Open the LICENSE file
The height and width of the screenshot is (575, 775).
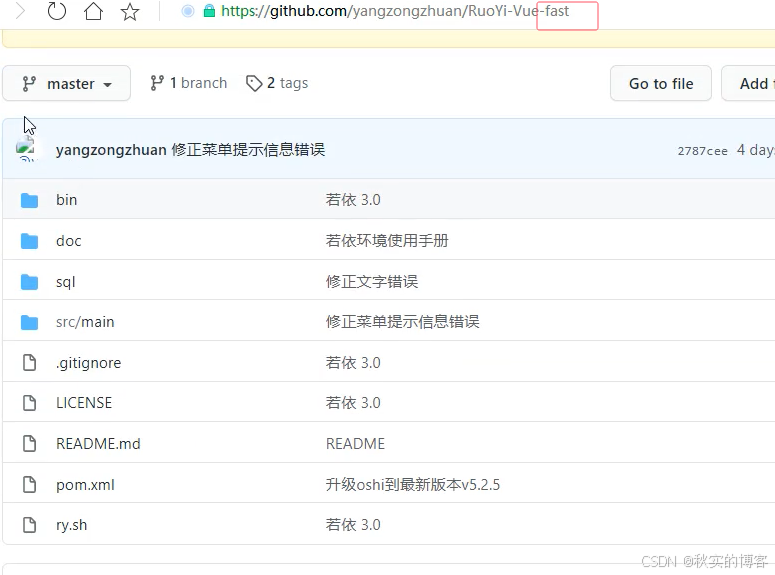84,403
